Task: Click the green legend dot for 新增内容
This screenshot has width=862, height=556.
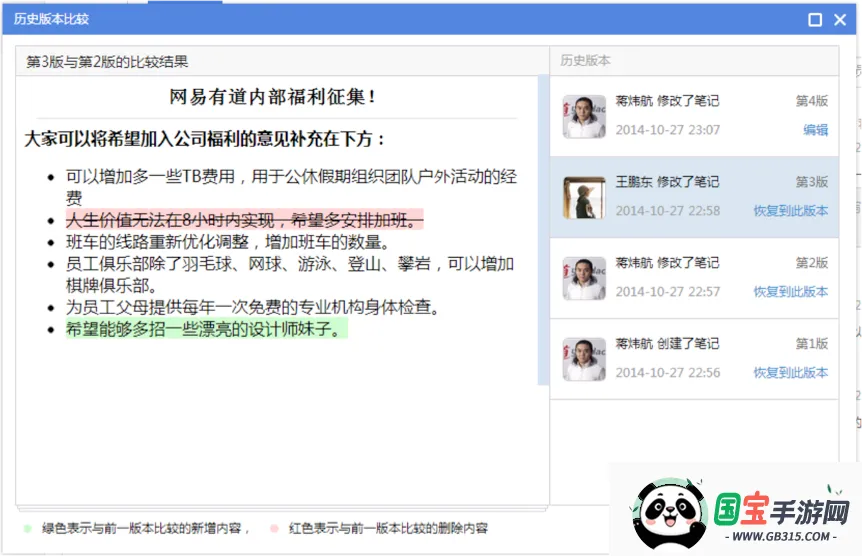Action: (27, 529)
